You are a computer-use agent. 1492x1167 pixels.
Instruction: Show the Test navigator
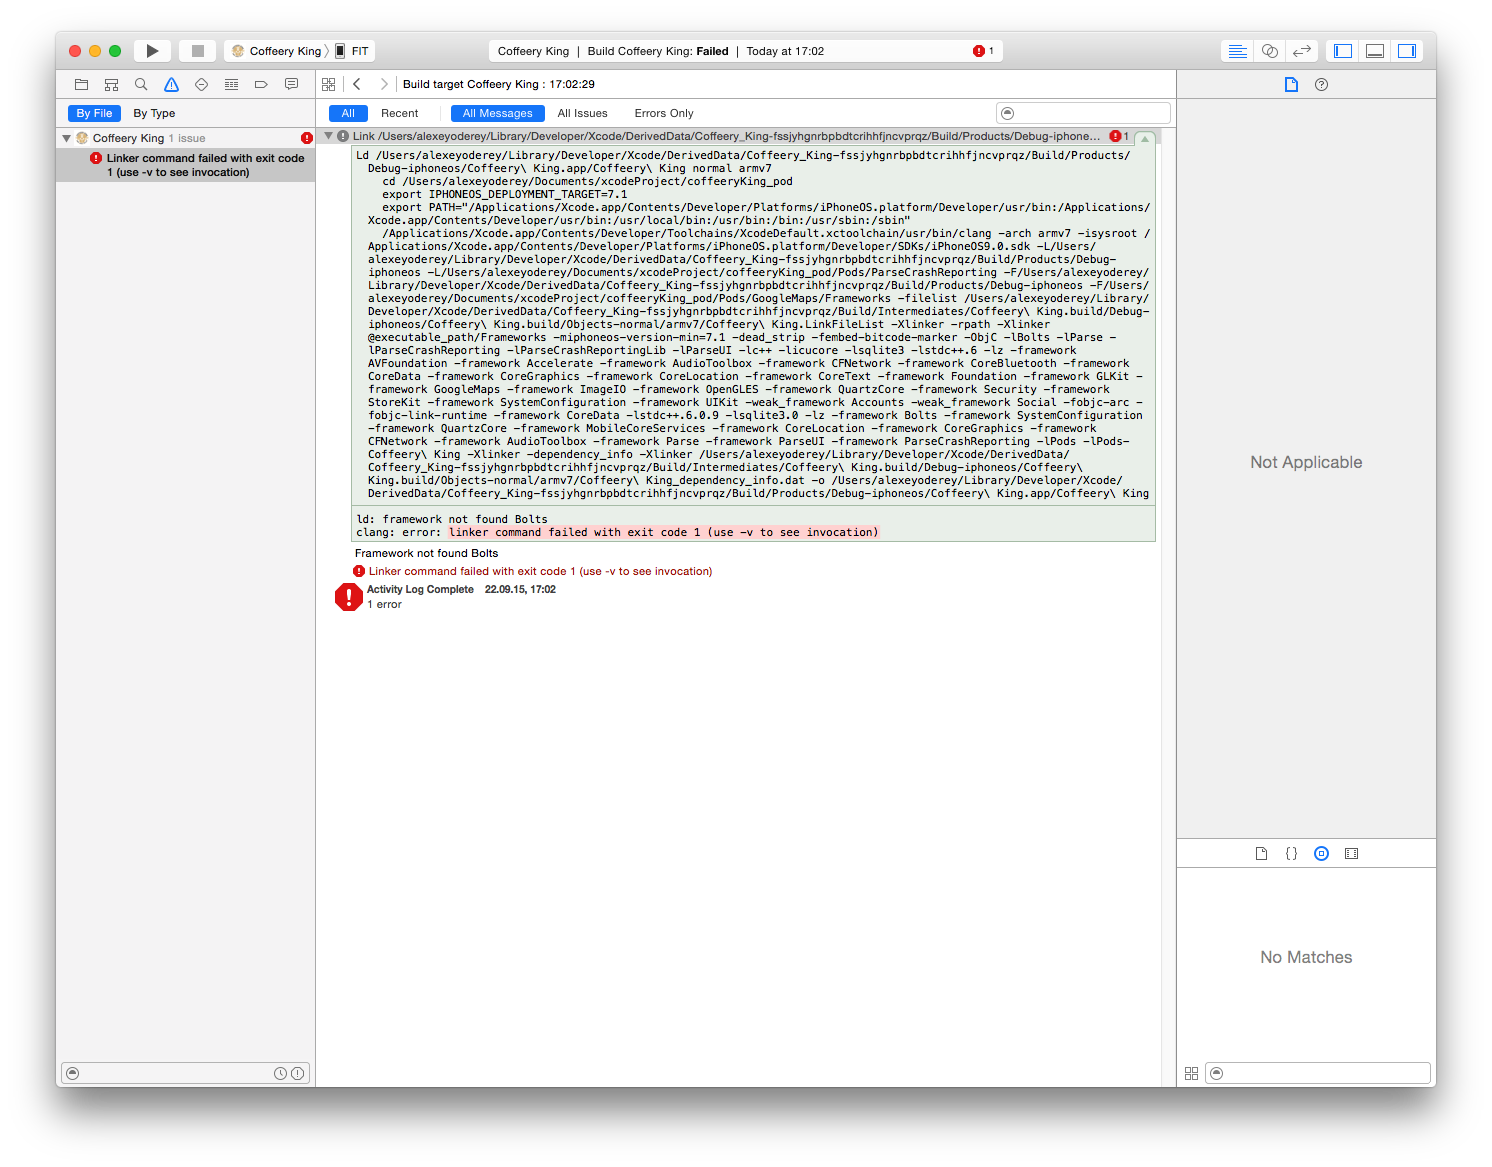[201, 85]
